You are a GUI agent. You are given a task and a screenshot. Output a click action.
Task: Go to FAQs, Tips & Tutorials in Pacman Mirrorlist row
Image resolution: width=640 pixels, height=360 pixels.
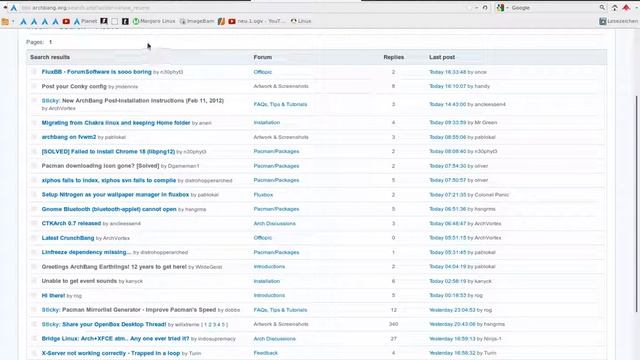[x=280, y=310]
